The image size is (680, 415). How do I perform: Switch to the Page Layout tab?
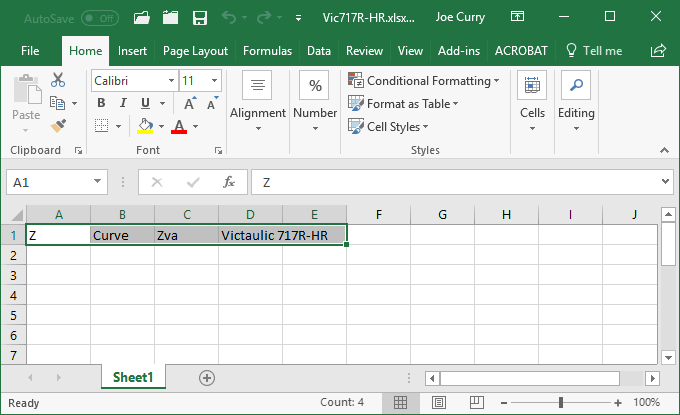(x=195, y=51)
